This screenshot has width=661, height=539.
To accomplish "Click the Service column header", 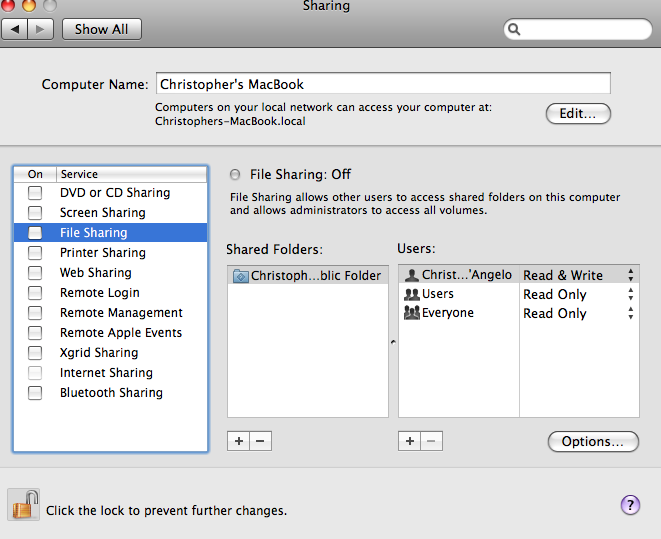I will coord(132,174).
